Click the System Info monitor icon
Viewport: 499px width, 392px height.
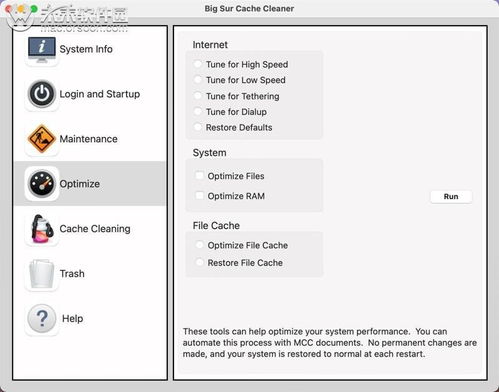(42, 49)
